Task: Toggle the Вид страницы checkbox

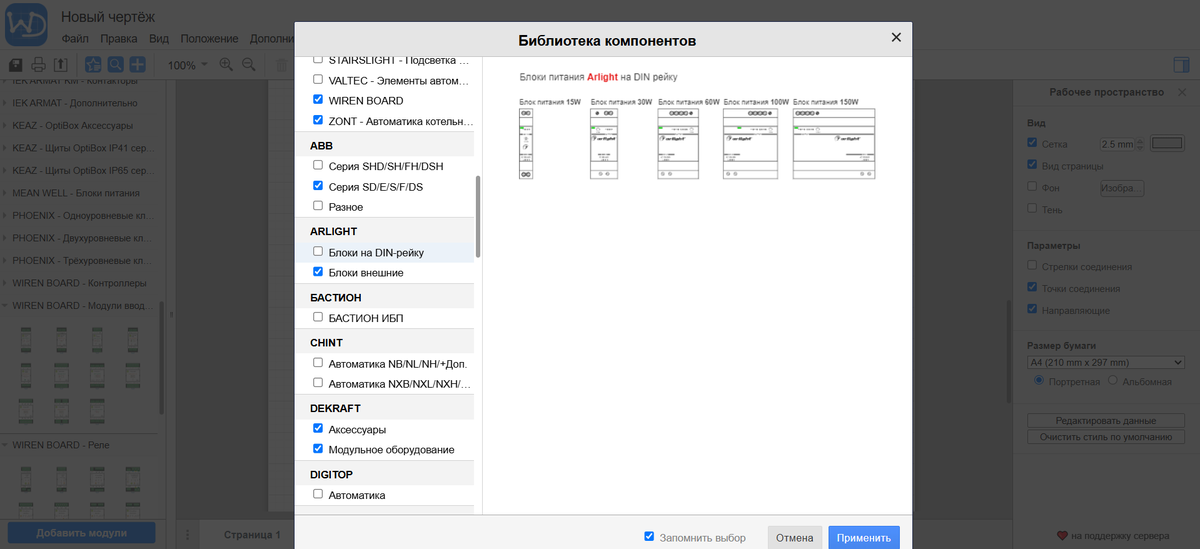Action: coord(1033,165)
